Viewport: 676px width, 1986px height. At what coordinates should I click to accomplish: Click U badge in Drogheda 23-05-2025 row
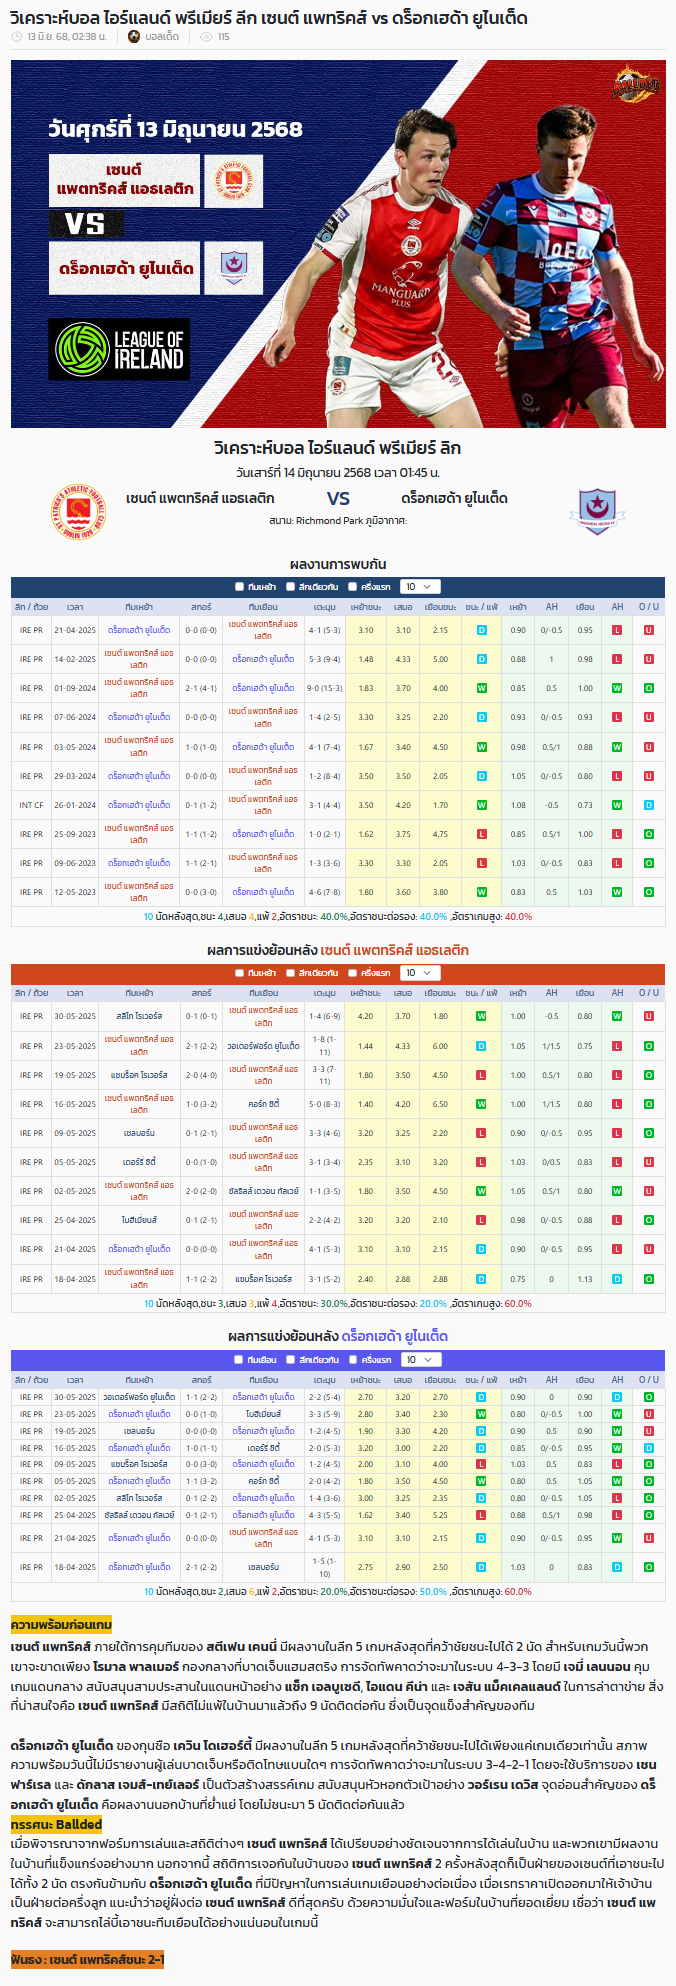click(649, 1414)
